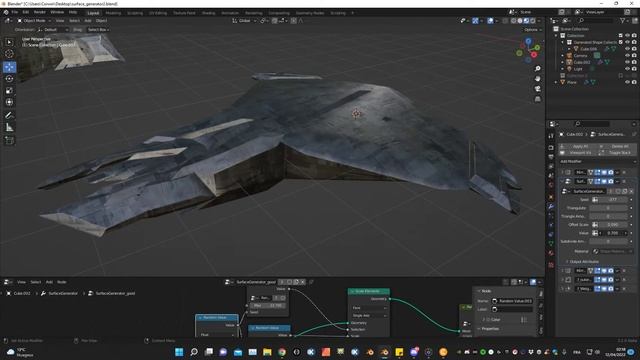The height and width of the screenshot is (360, 640).
Task: Toggle the camera view icon in the viewport
Action: 538,89
